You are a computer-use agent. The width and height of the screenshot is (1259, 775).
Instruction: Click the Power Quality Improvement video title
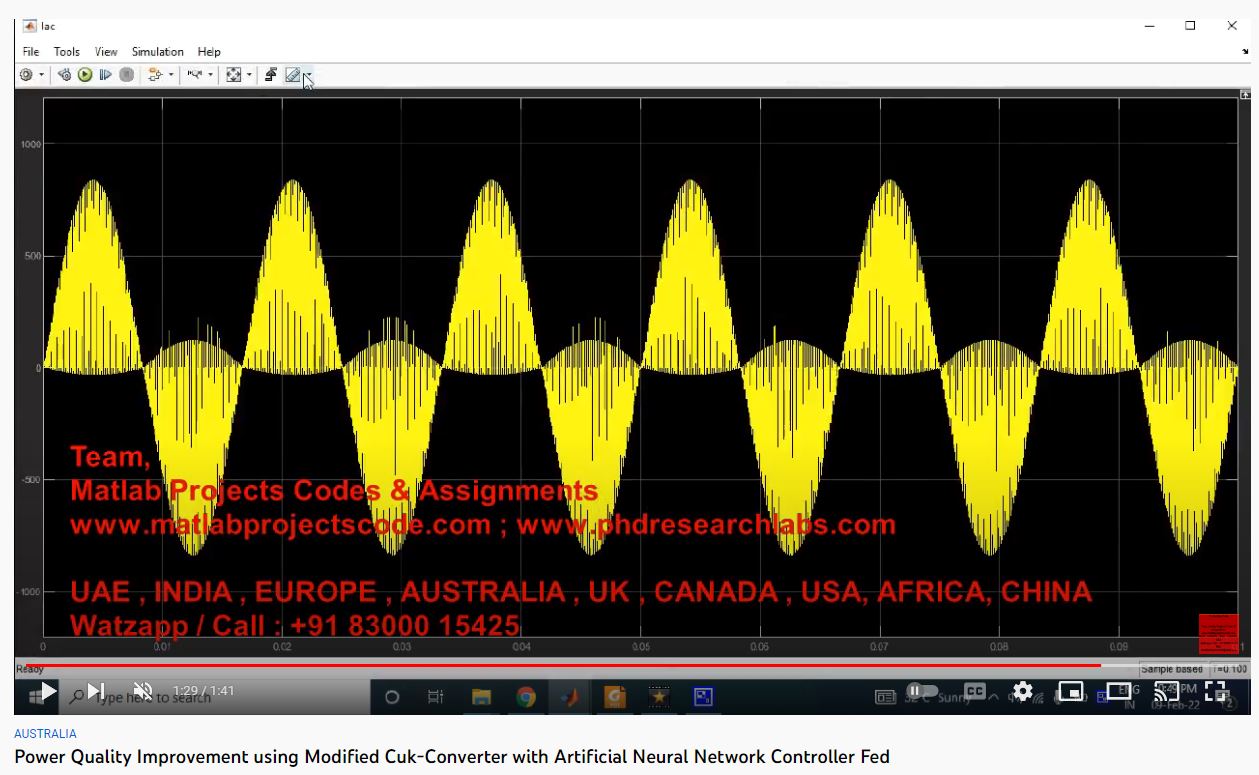tap(452, 757)
